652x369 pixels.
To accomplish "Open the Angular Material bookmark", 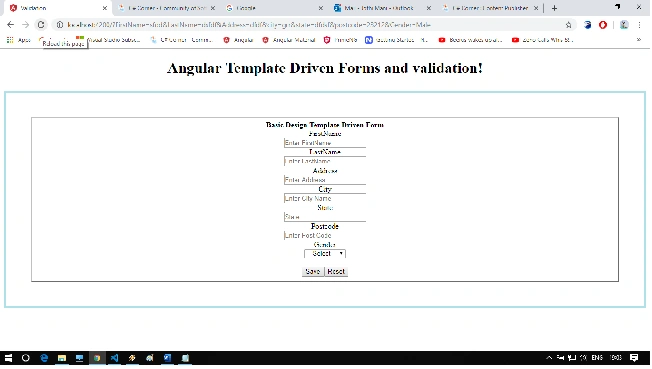I will (x=289, y=40).
